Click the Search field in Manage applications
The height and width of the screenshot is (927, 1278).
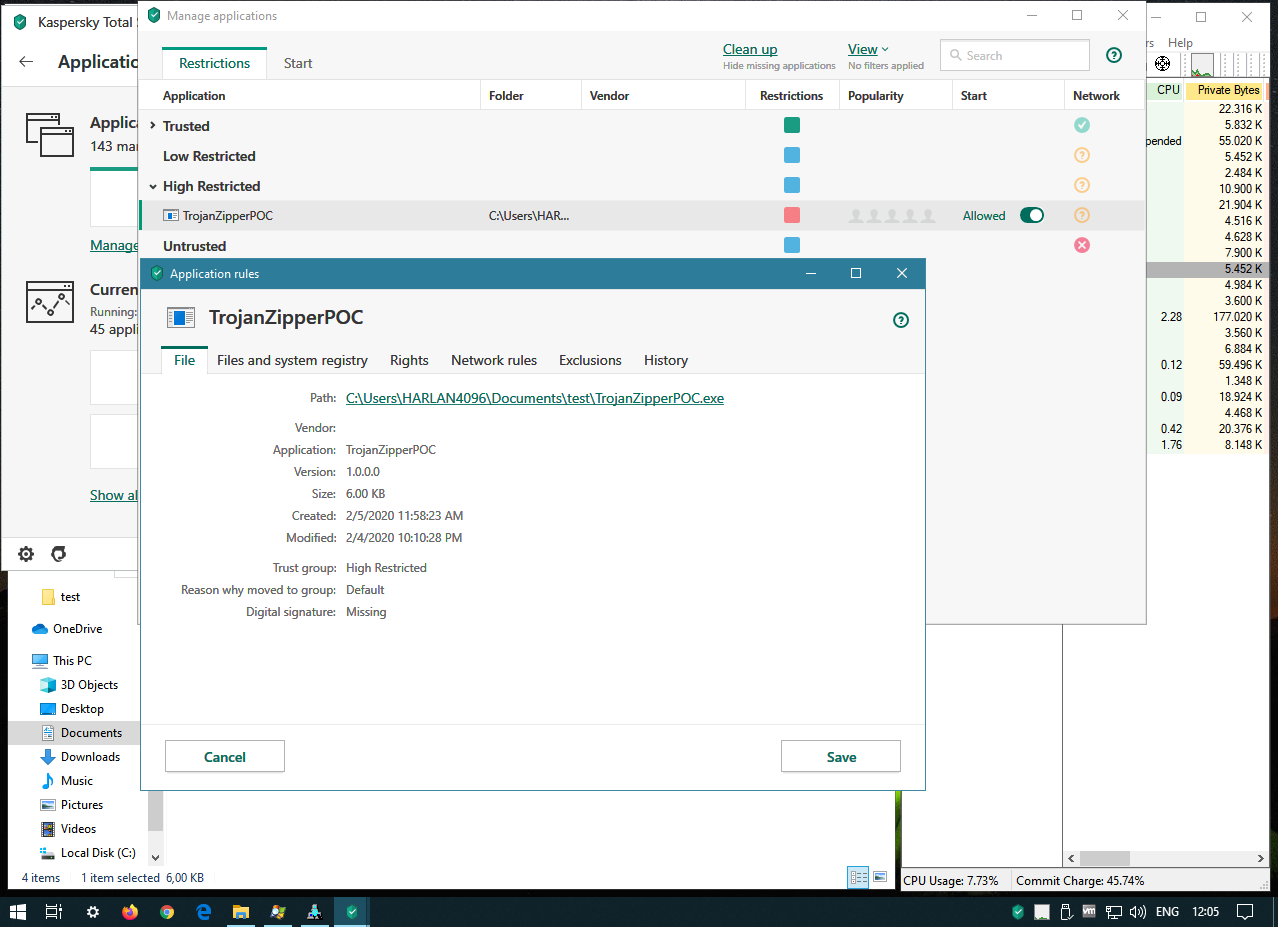click(1015, 55)
